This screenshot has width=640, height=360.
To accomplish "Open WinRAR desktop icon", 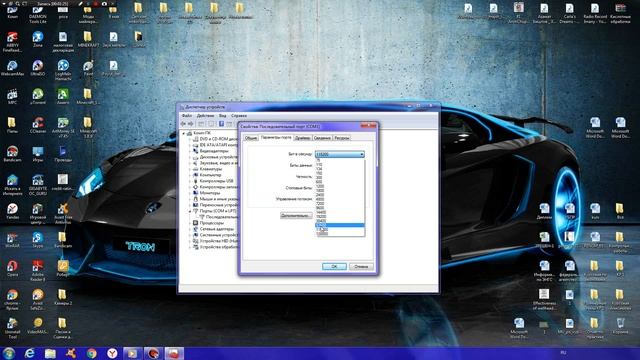I will [12, 240].
